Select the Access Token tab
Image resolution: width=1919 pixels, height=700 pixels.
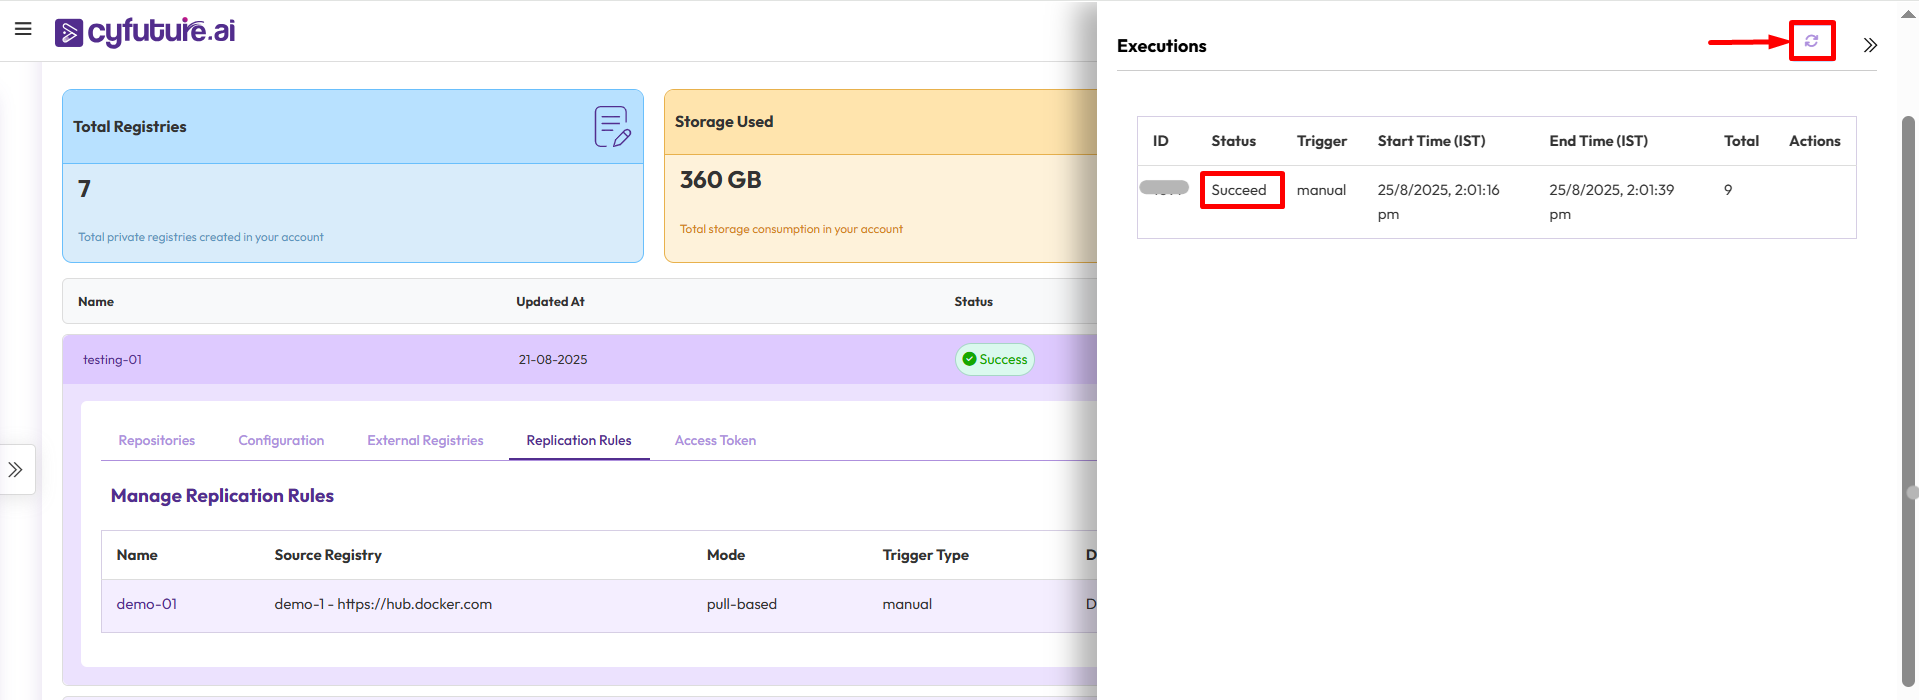pos(715,440)
